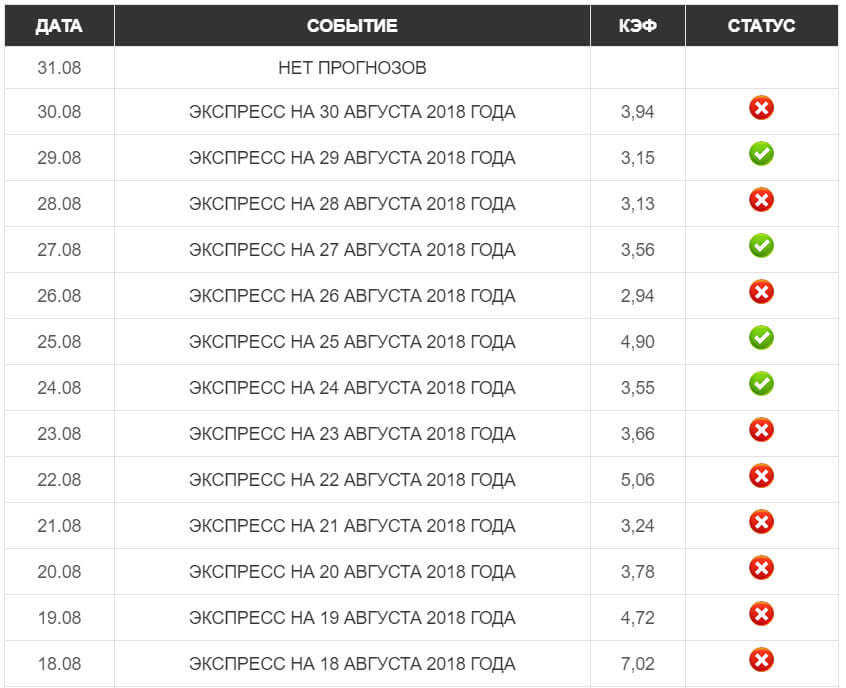Click the red cross status for 20.08

761,569
